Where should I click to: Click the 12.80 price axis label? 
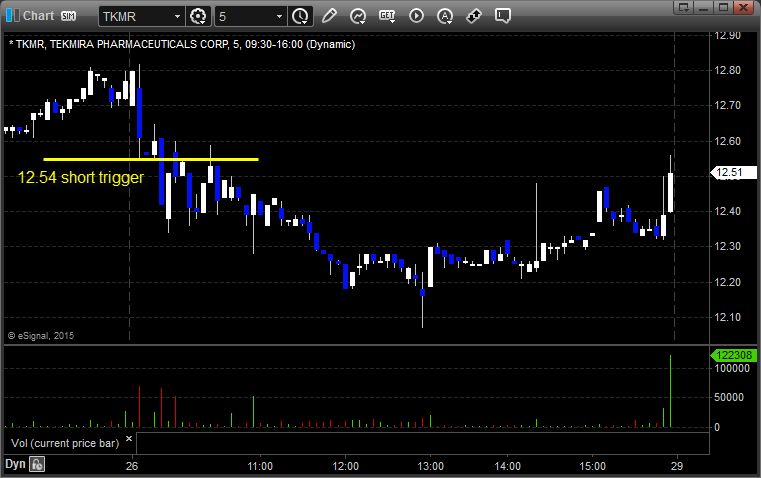click(728, 70)
